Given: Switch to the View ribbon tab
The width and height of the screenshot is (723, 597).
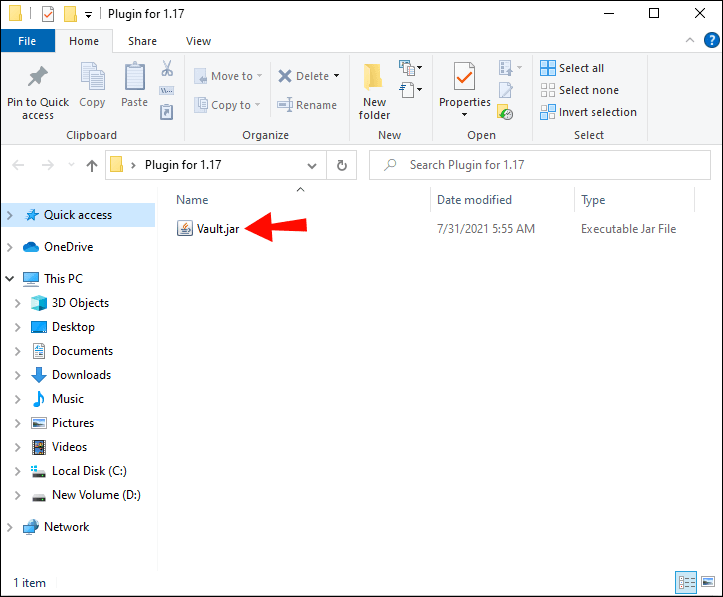Looking at the screenshot, I should (x=199, y=41).
